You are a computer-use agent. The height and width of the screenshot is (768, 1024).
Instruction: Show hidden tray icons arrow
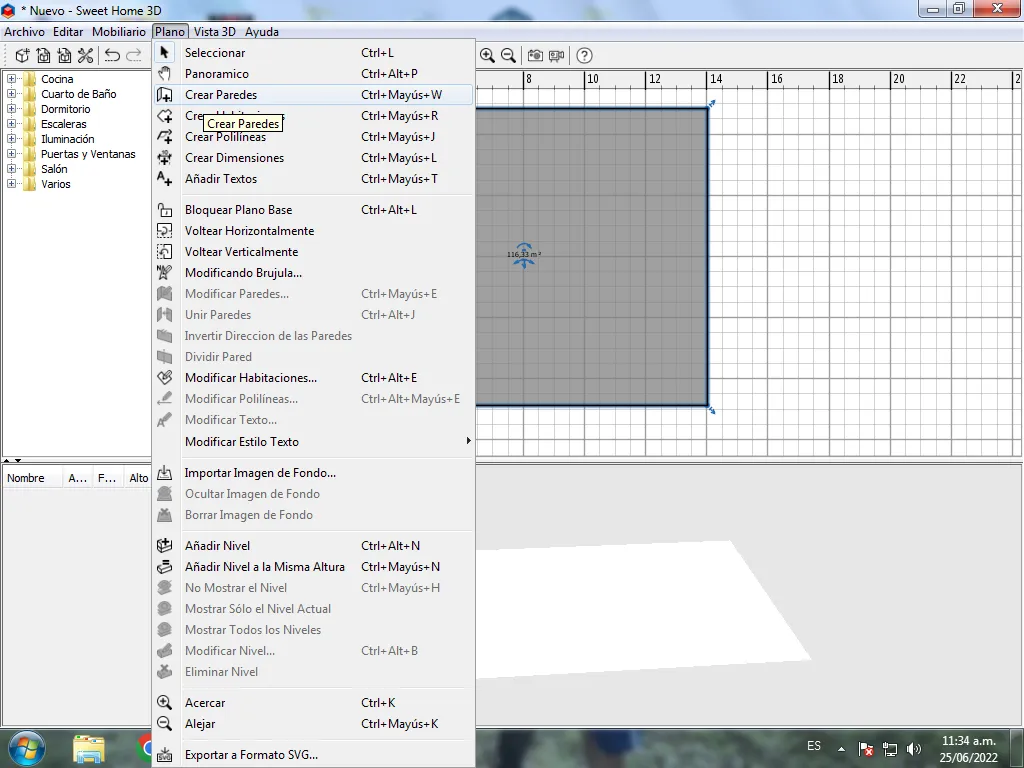[841, 749]
